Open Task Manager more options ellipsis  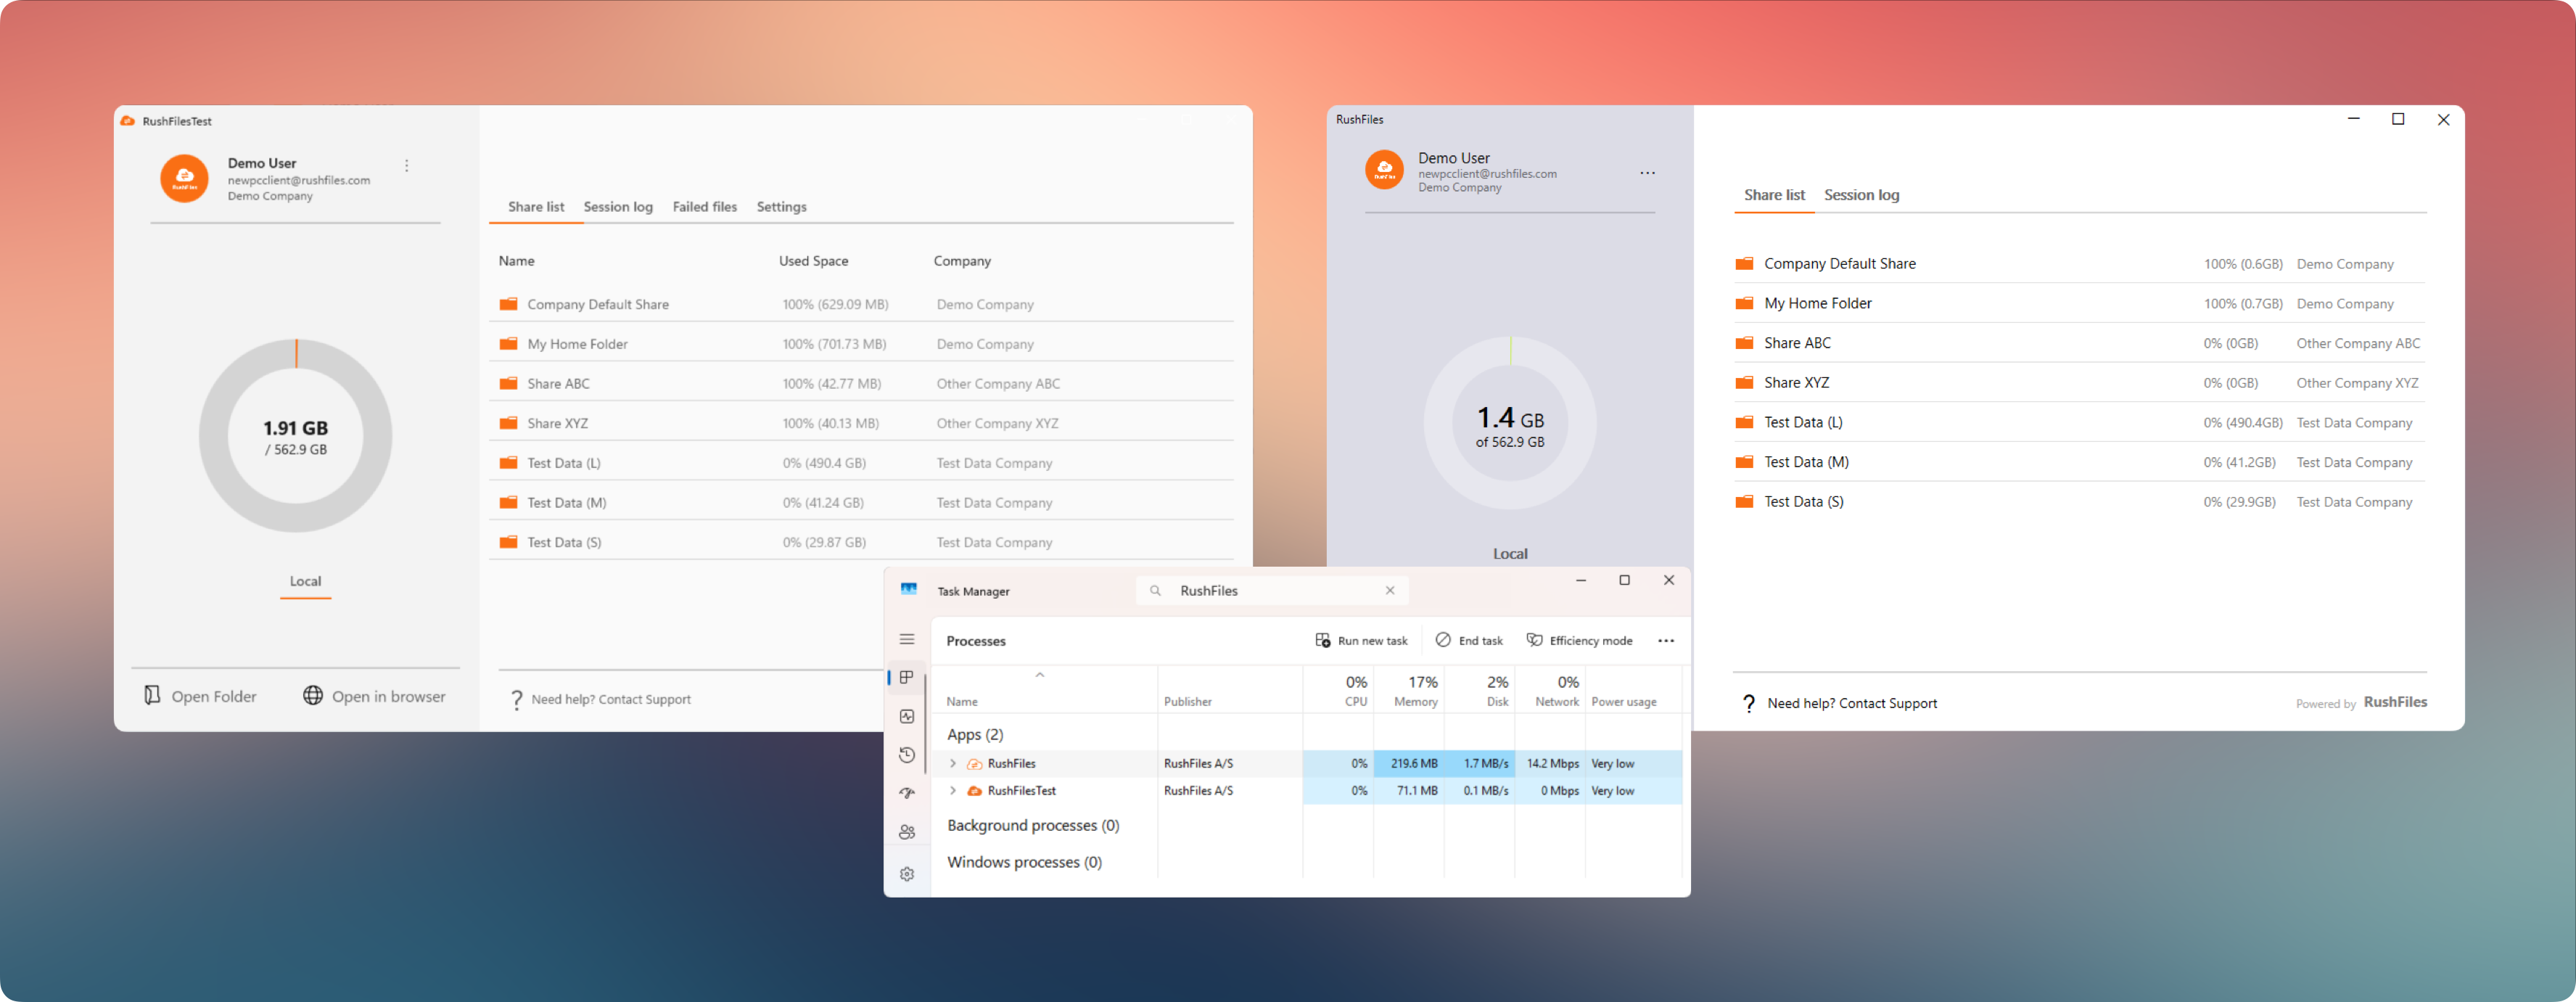pos(1665,641)
